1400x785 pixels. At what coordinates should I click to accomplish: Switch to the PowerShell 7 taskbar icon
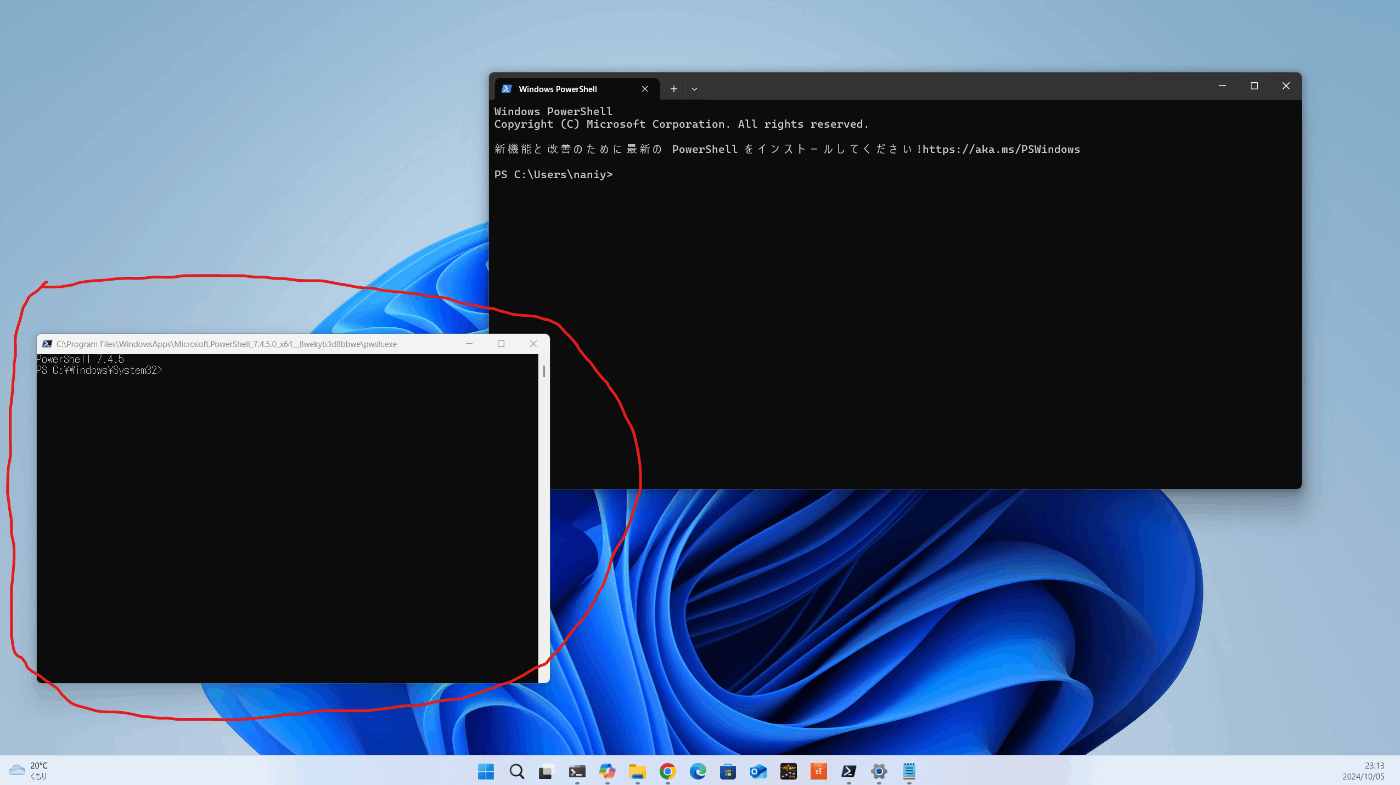tap(848, 771)
